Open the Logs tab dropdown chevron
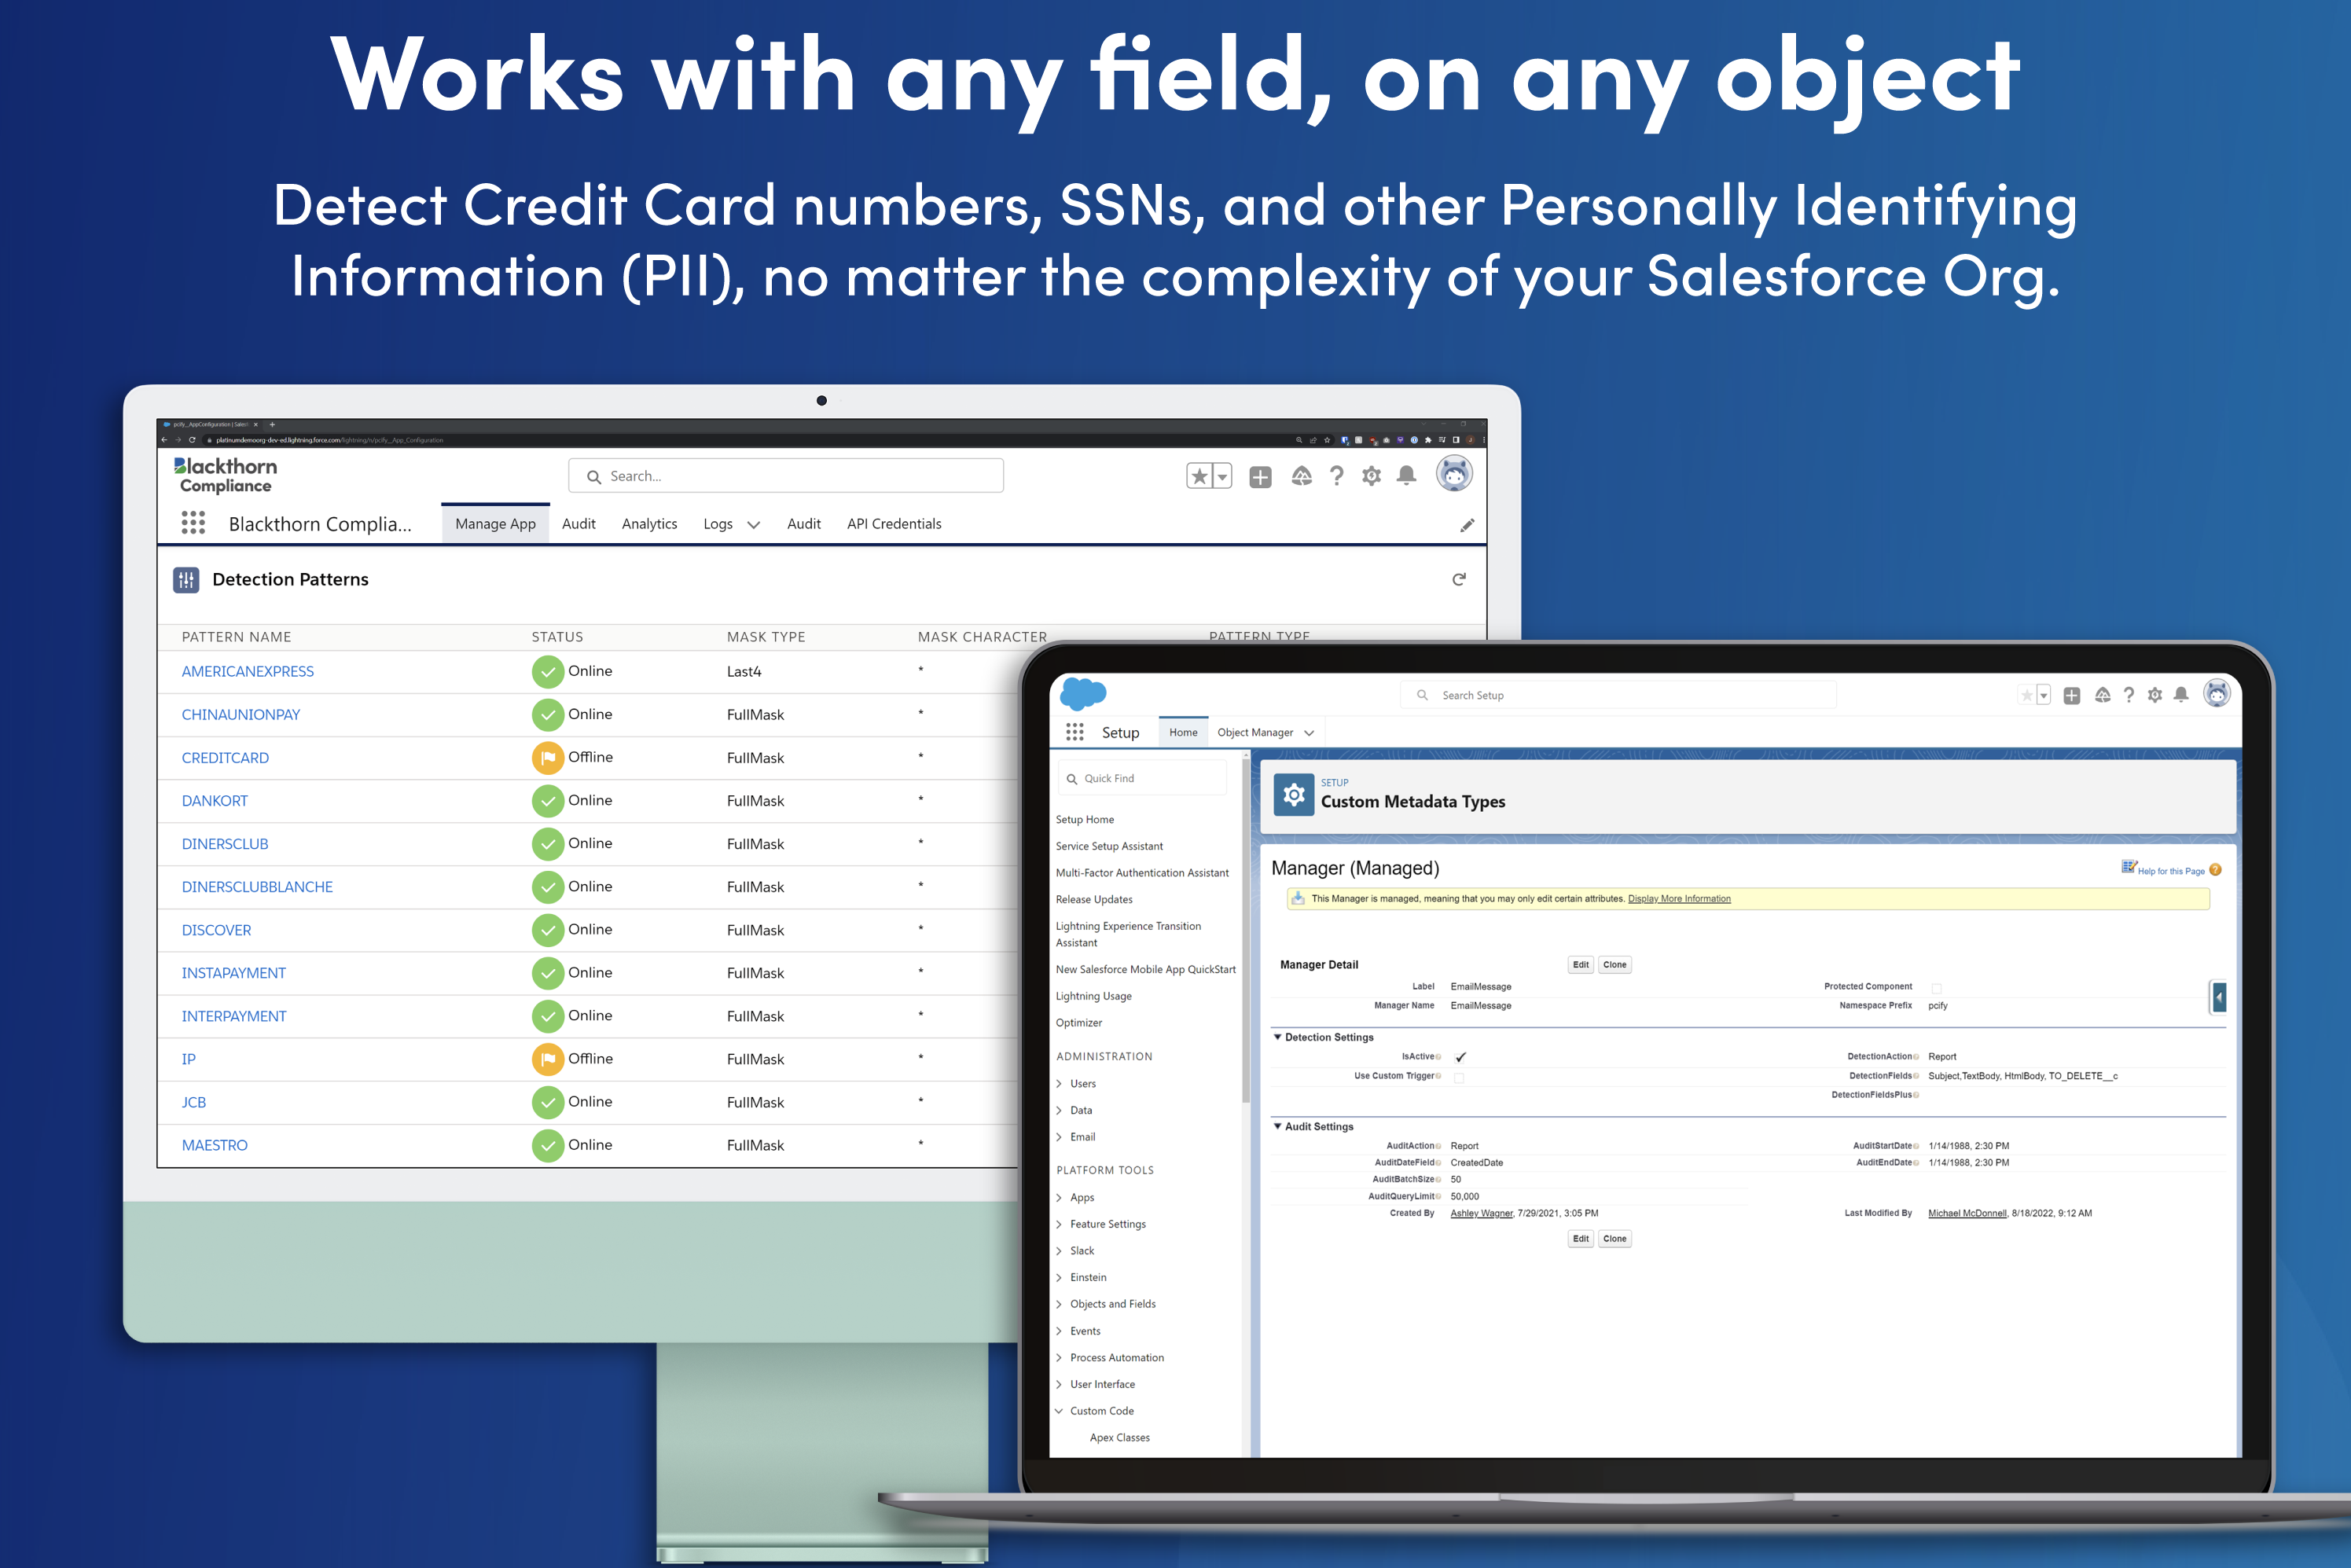The width and height of the screenshot is (2351, 1568). (x=754, y=525)
